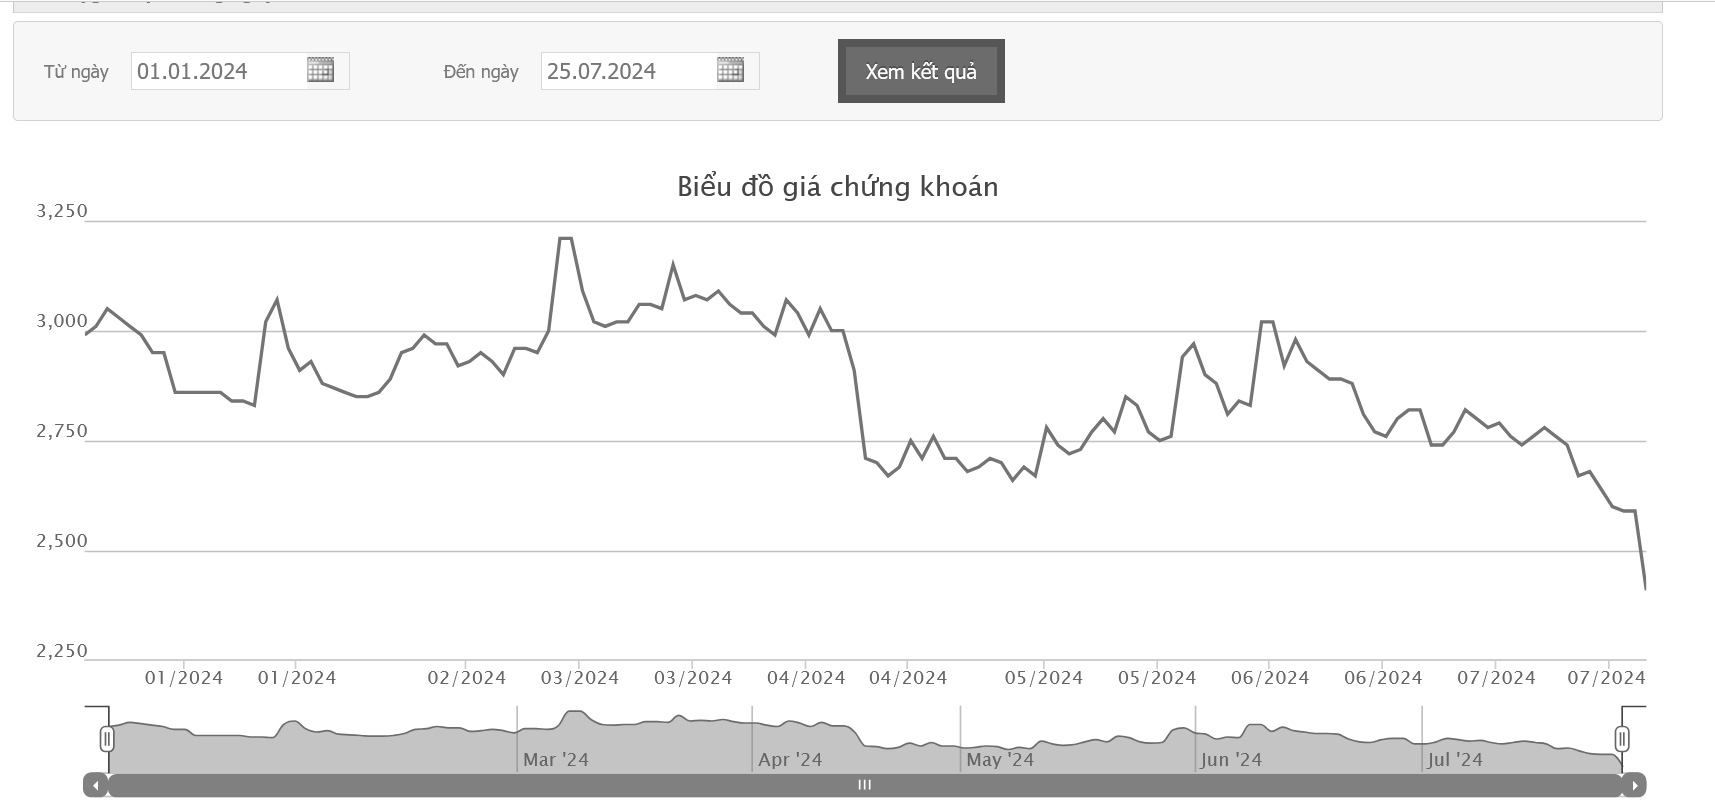Open the calendar icon for Từ ngày
Viewport: 1715px width, 809px height.
(x=320, y=70)
